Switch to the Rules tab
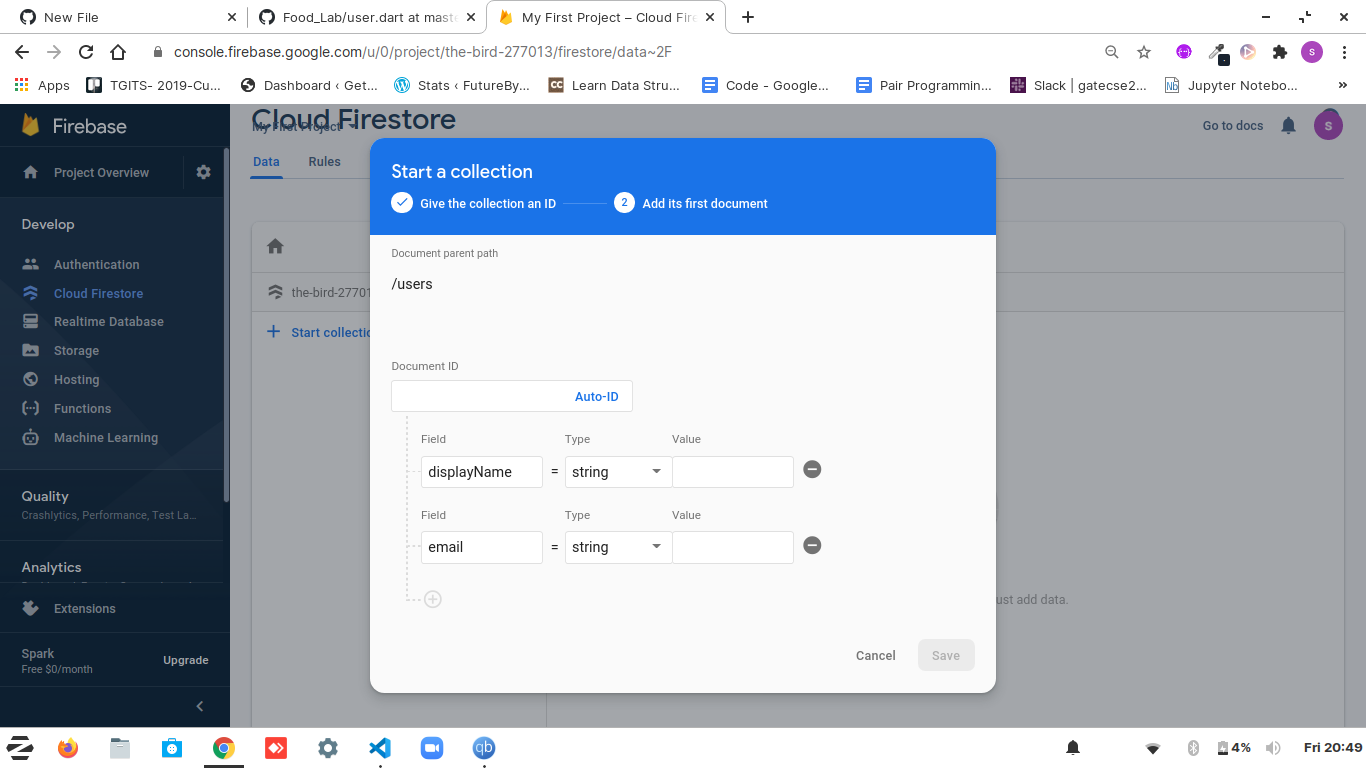 coord(324,162)
